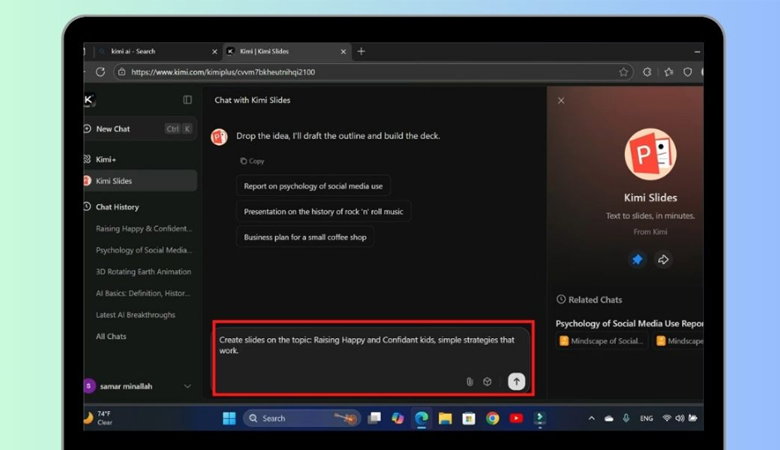The width and height of the screenshot is (780, 450).
Task: Open the Windows Start menu
Action: tap(229, 418)
